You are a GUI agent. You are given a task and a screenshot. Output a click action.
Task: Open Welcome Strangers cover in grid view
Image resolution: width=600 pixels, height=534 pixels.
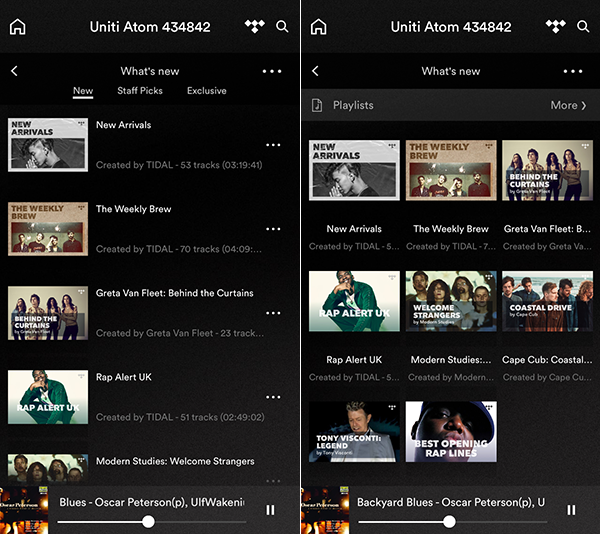451,301
